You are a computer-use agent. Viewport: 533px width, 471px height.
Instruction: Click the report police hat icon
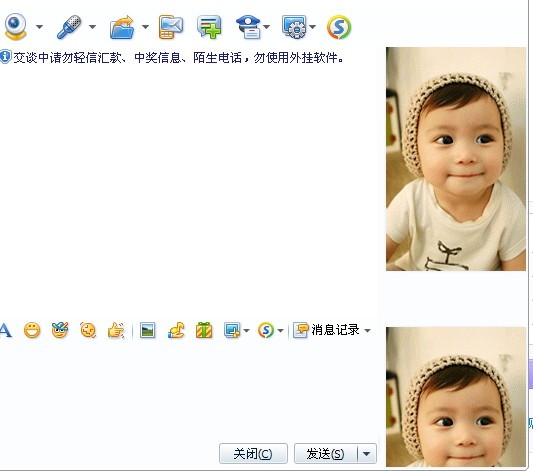pyautogui.click(x=248, y=27)
